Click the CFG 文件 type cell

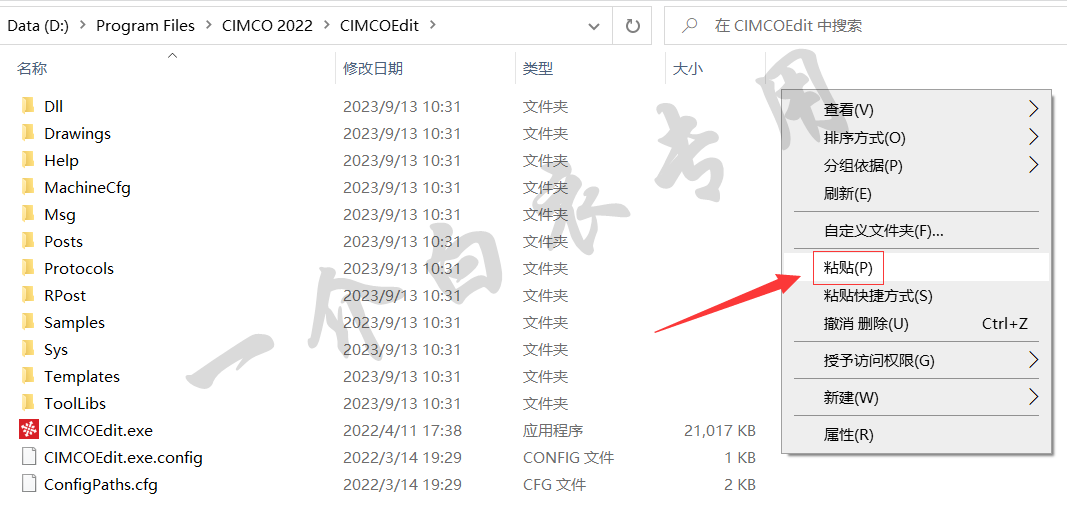tap(554, 484)
